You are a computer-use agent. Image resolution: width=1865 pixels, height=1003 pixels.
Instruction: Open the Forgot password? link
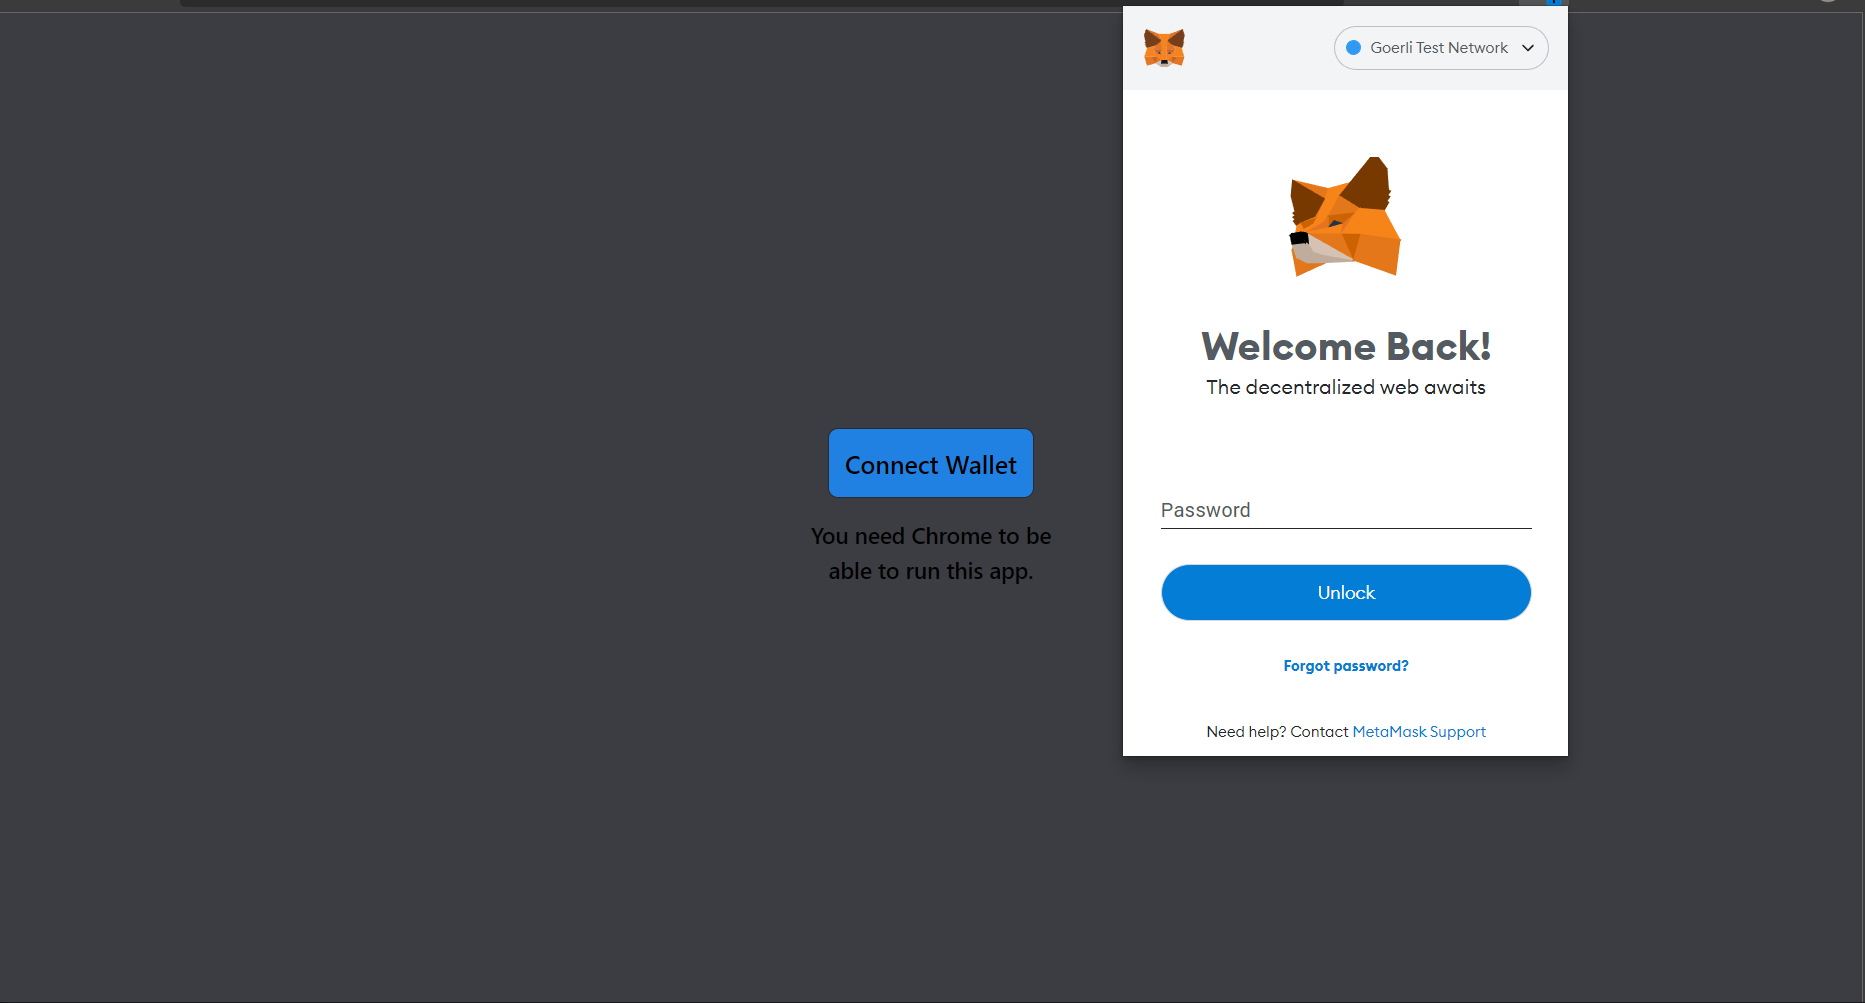point(1346,666)
